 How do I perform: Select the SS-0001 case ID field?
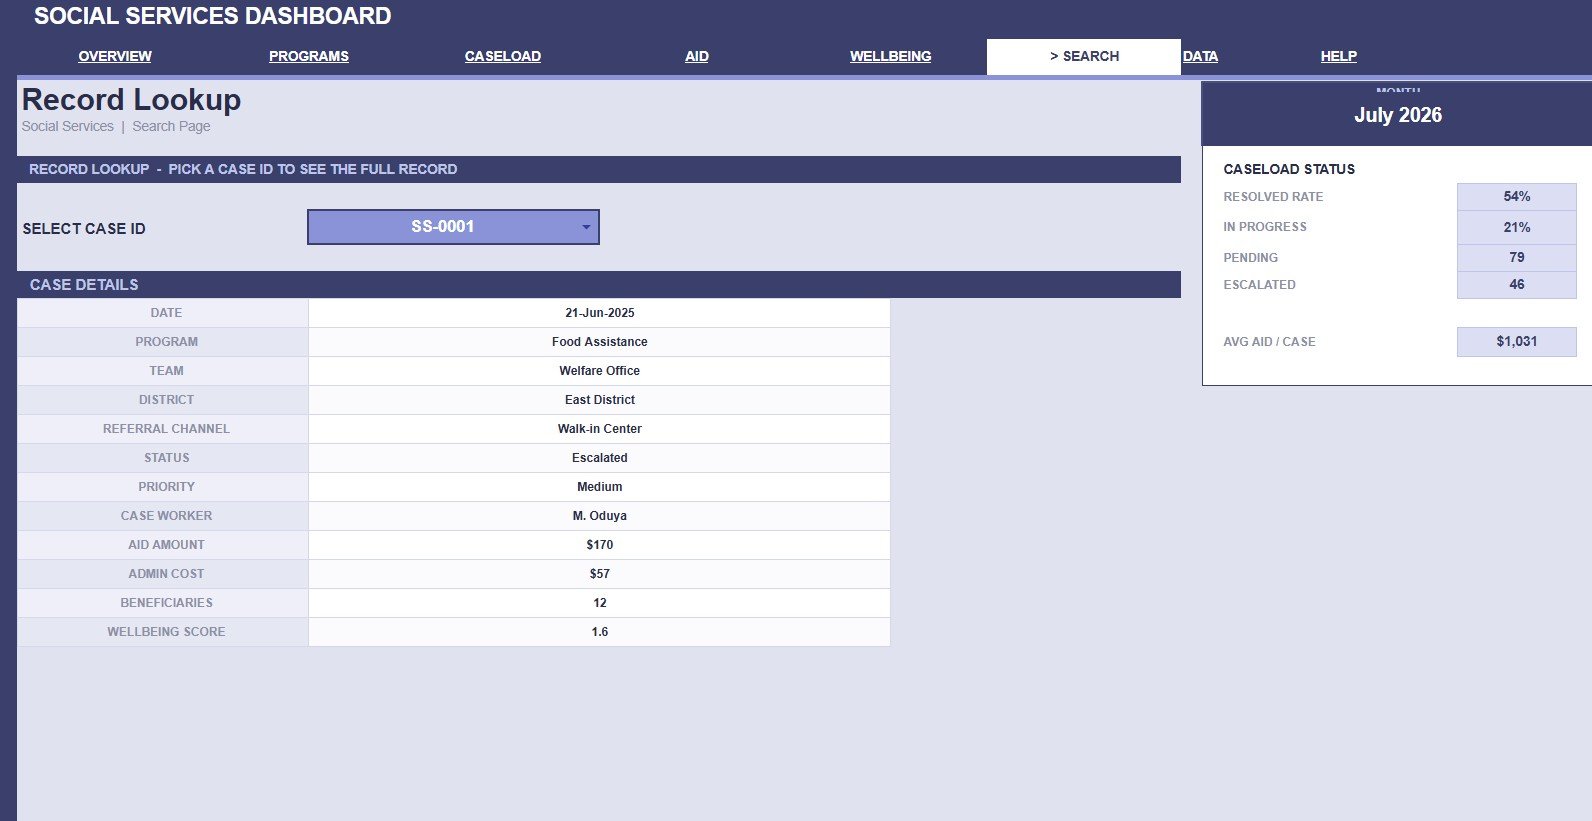453,227
